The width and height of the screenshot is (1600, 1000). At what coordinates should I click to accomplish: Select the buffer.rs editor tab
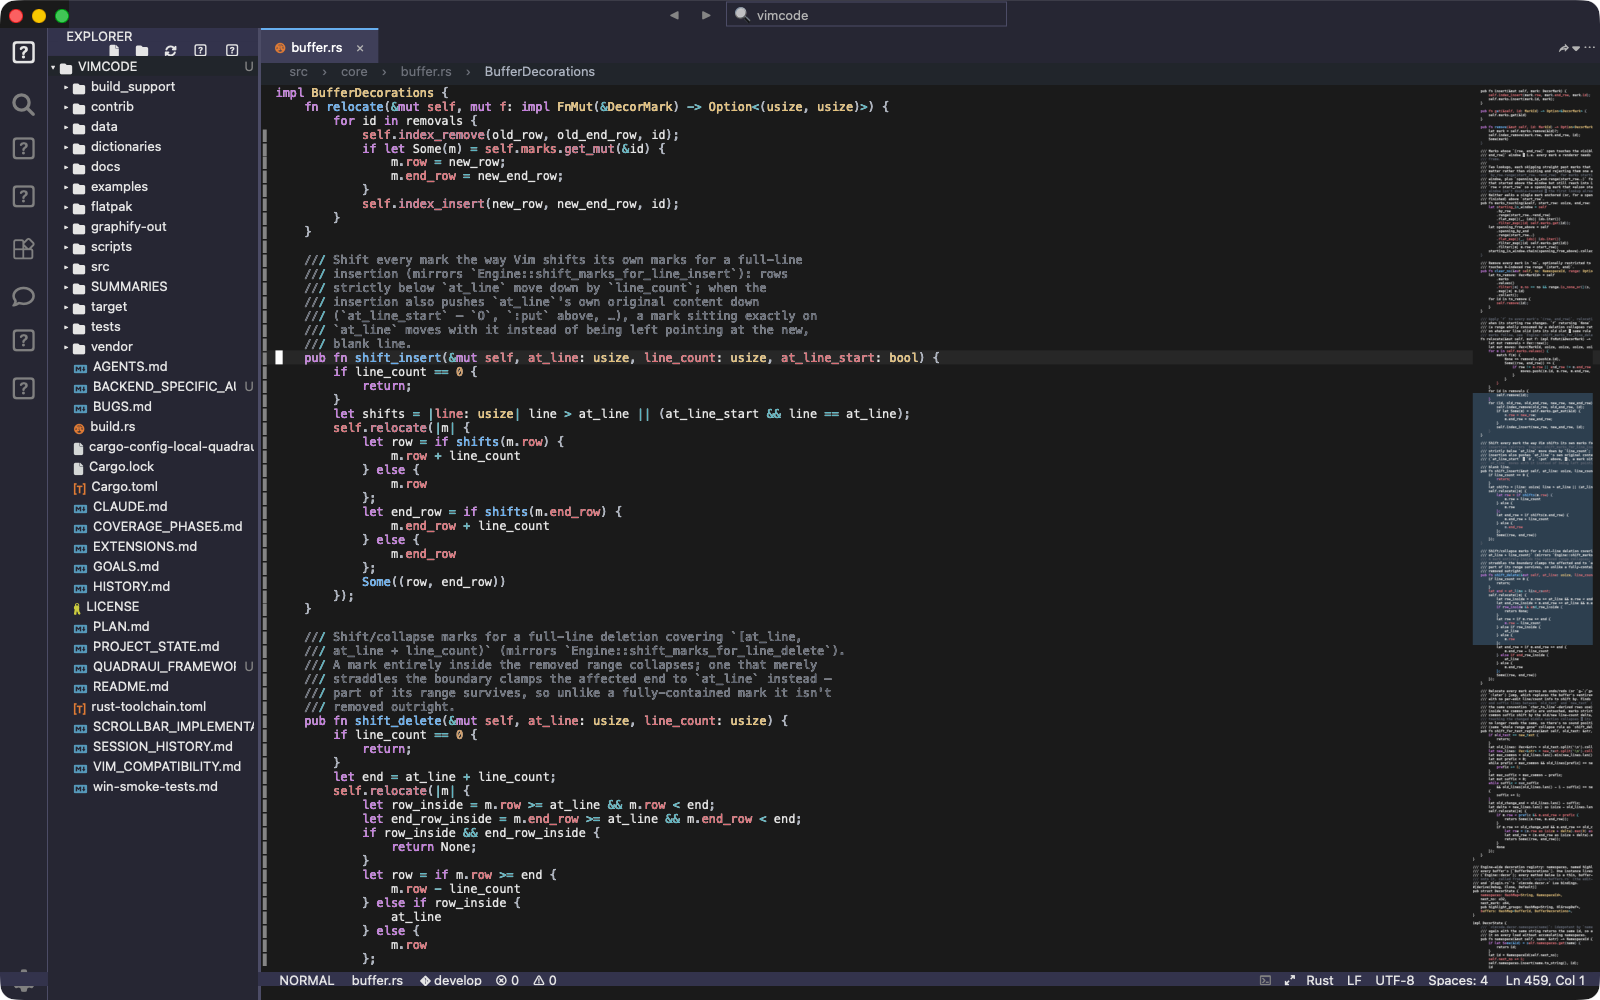point(317,48)
